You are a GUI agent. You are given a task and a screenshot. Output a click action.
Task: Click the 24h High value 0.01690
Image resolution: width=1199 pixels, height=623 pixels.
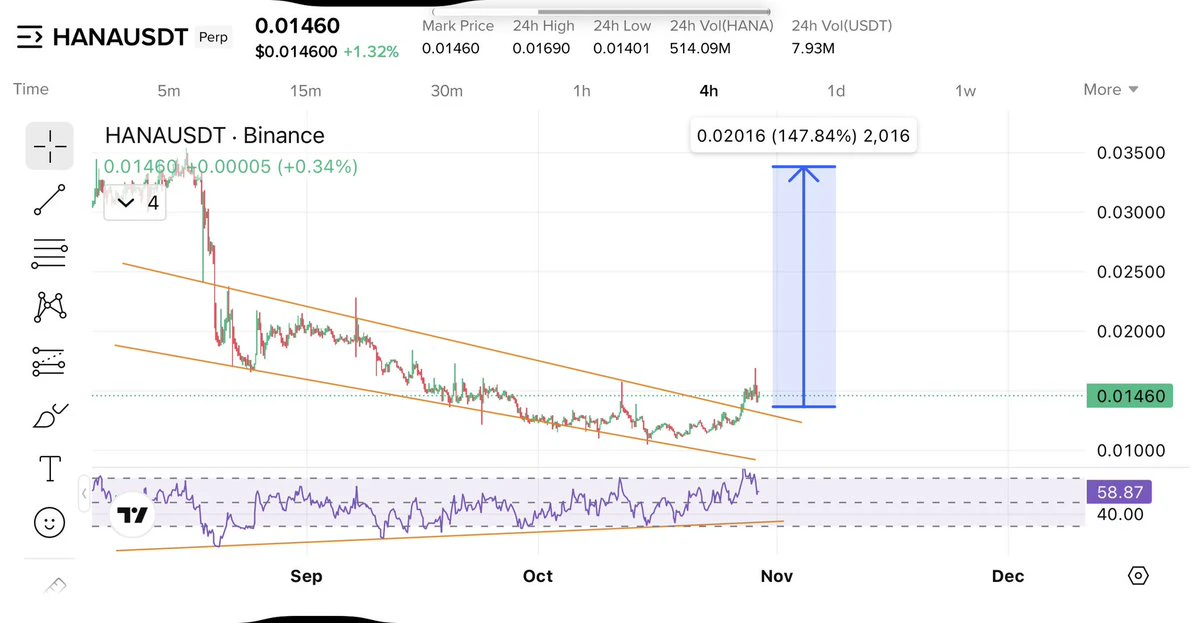tap(541, 48)
